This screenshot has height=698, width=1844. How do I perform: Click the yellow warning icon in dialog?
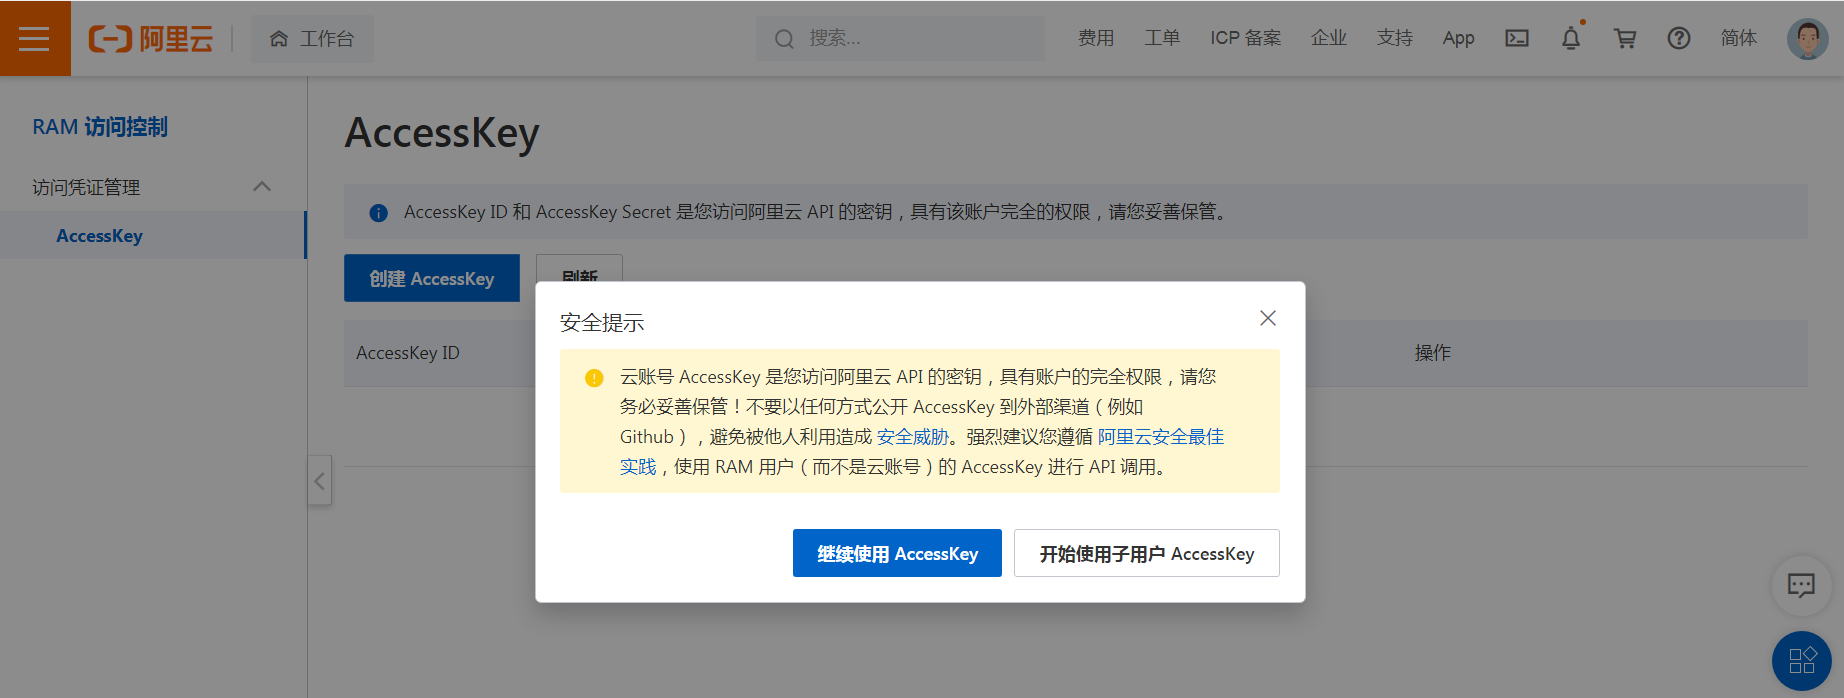tap(594, 378)
